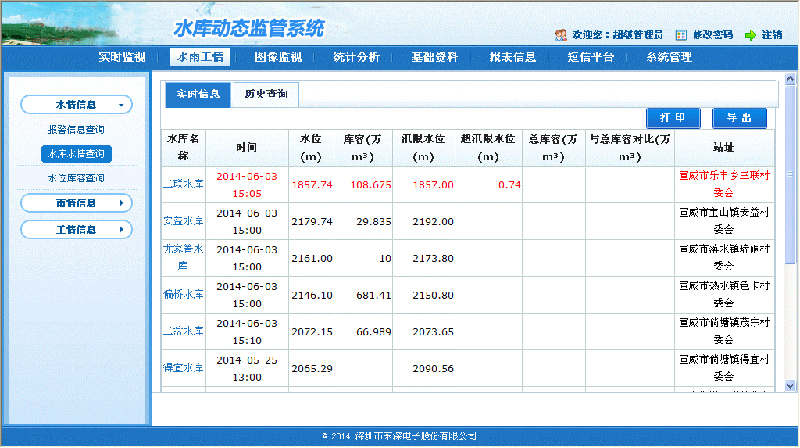Image resolution: width=800 pixels, height=448 pixels.
Task: Select the 系统管理 menu item
Action: point(669,57)
